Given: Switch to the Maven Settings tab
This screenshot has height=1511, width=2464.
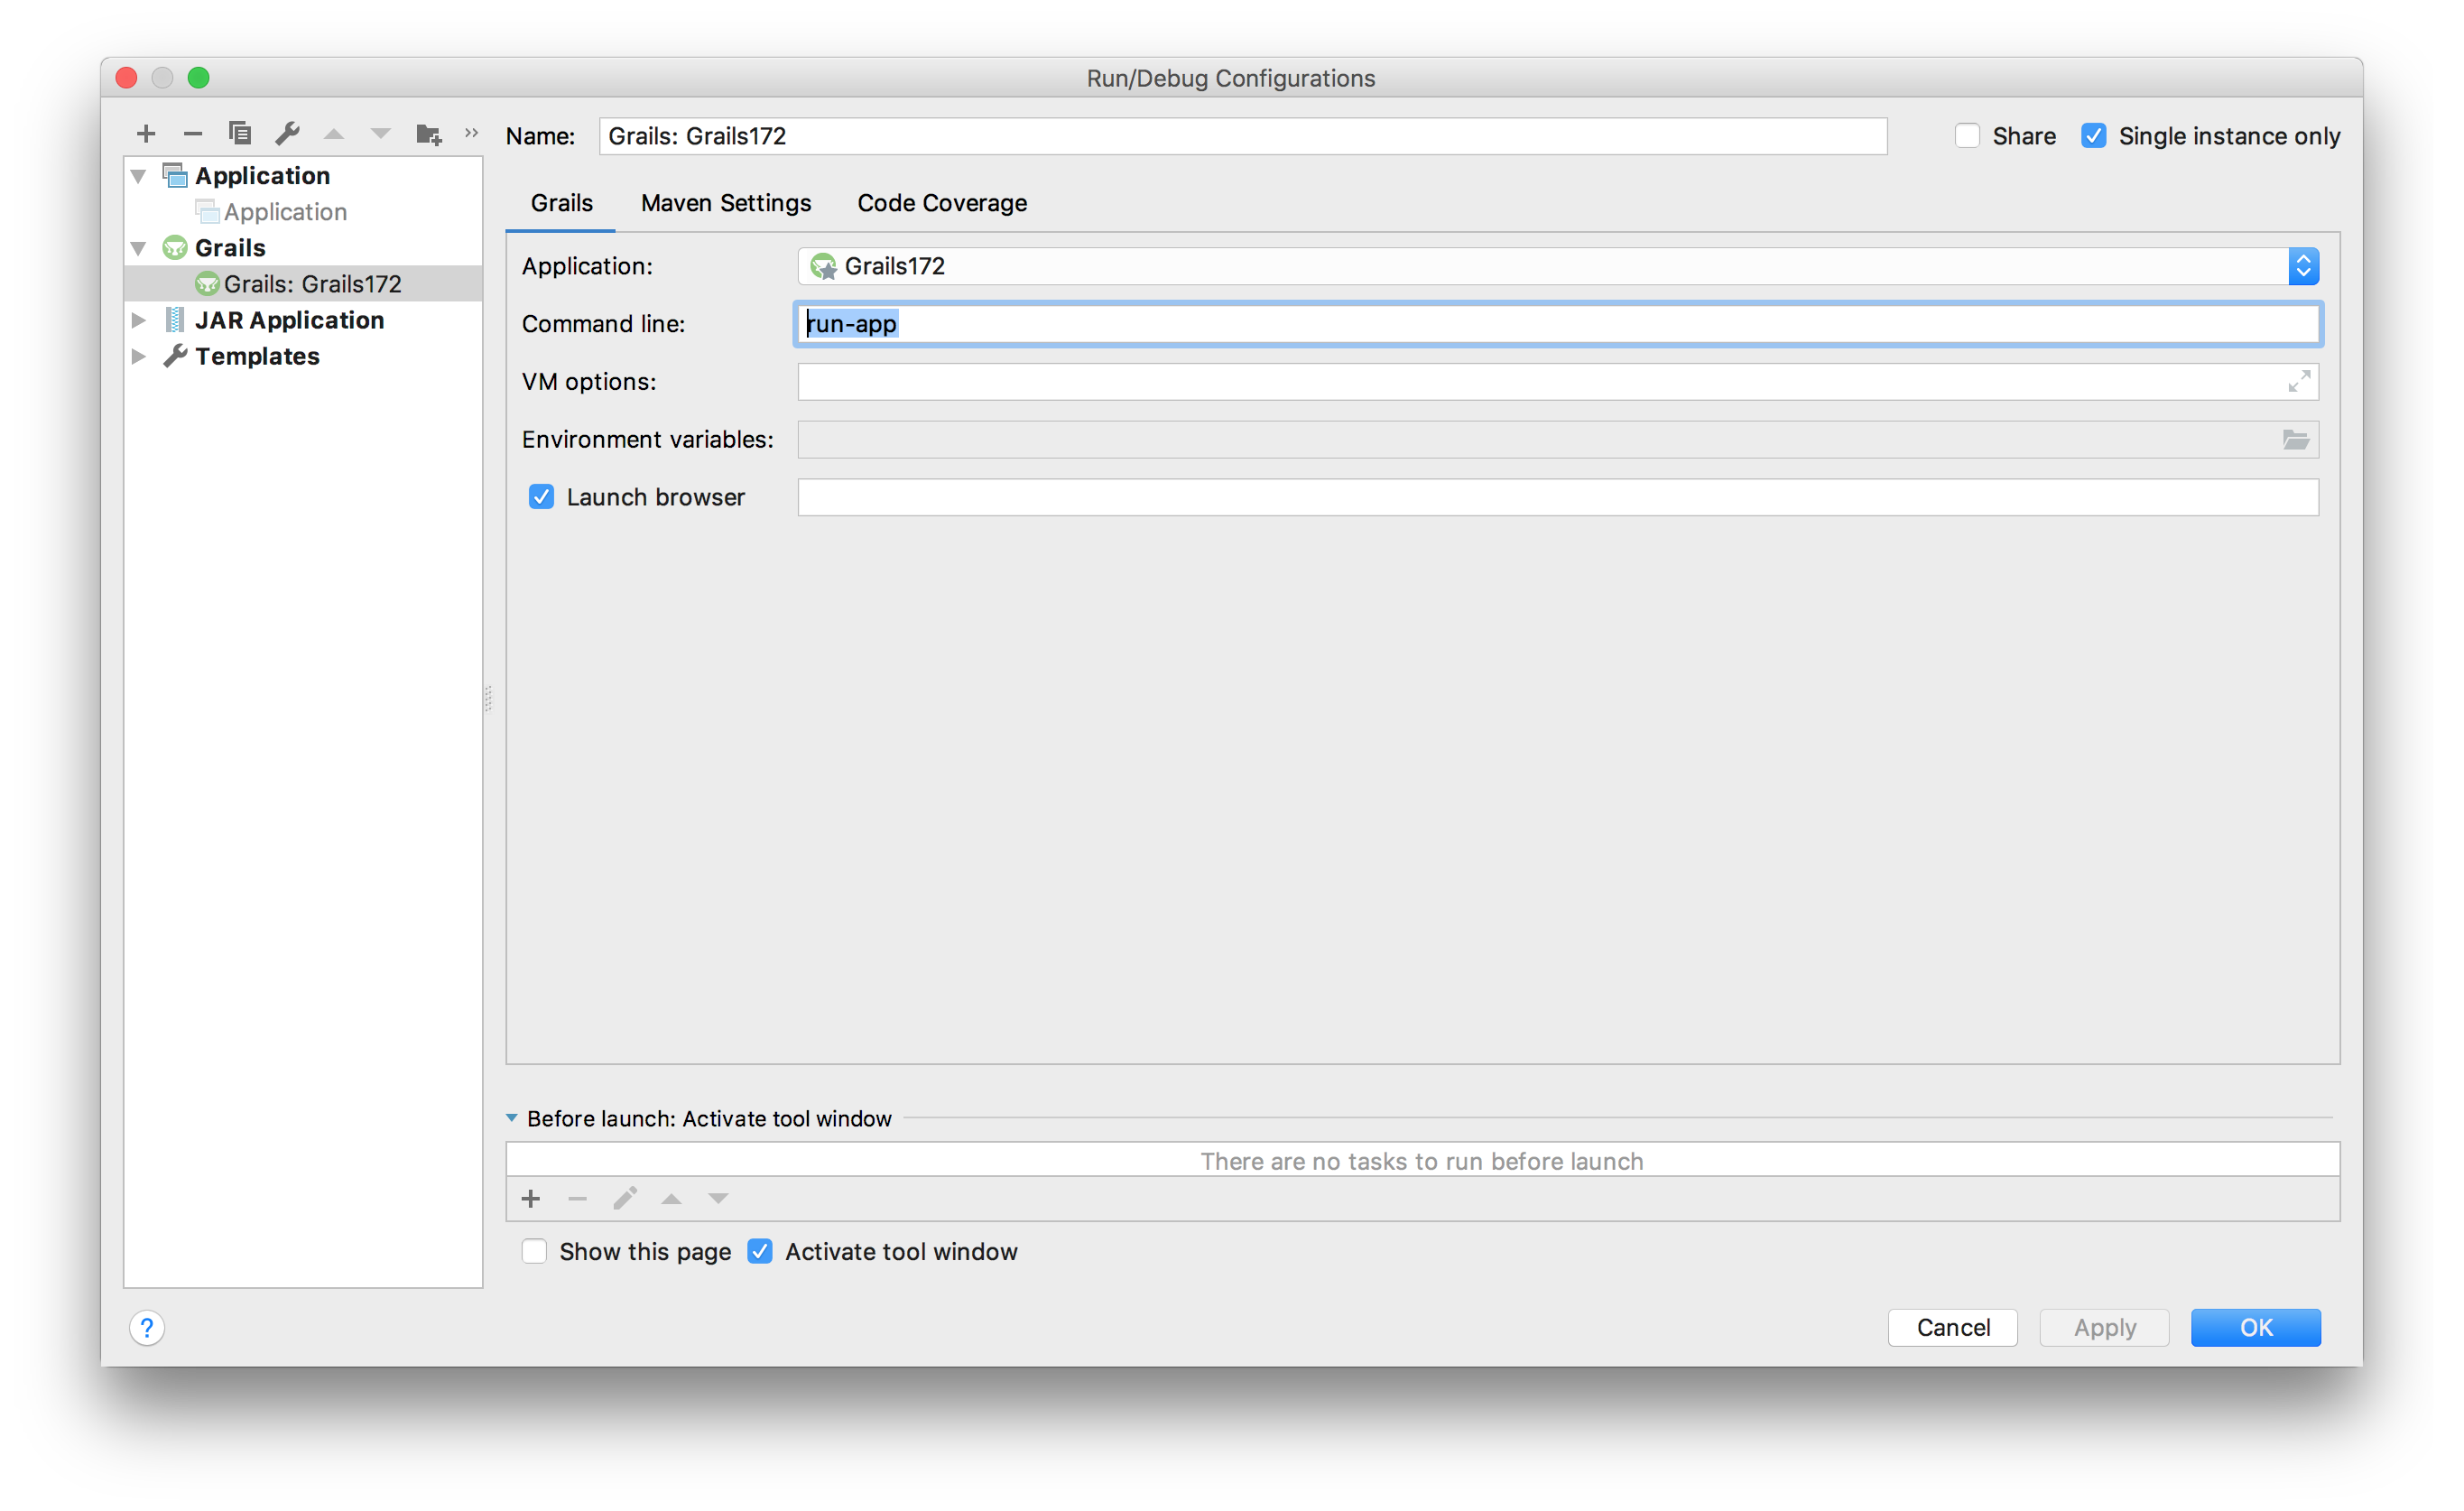Looking at the screenshot, I should [726, 203].
